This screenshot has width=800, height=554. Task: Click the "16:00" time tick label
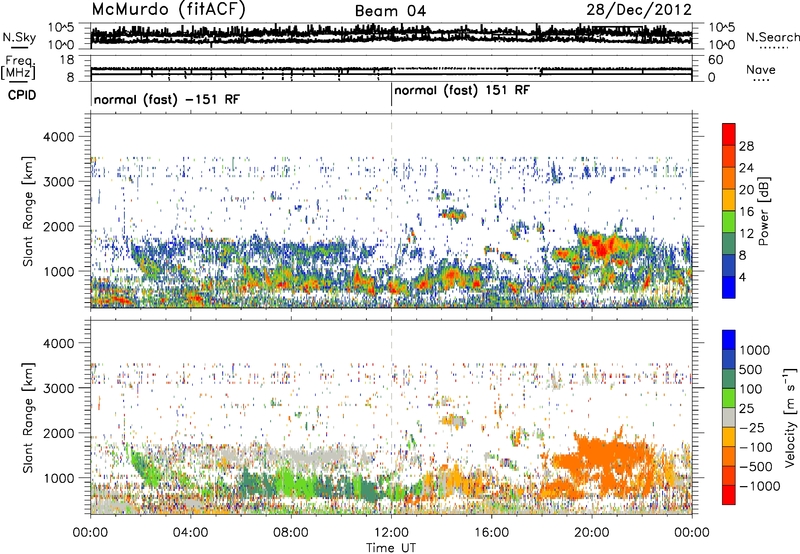pyautogui.click(x=491, y=533)
